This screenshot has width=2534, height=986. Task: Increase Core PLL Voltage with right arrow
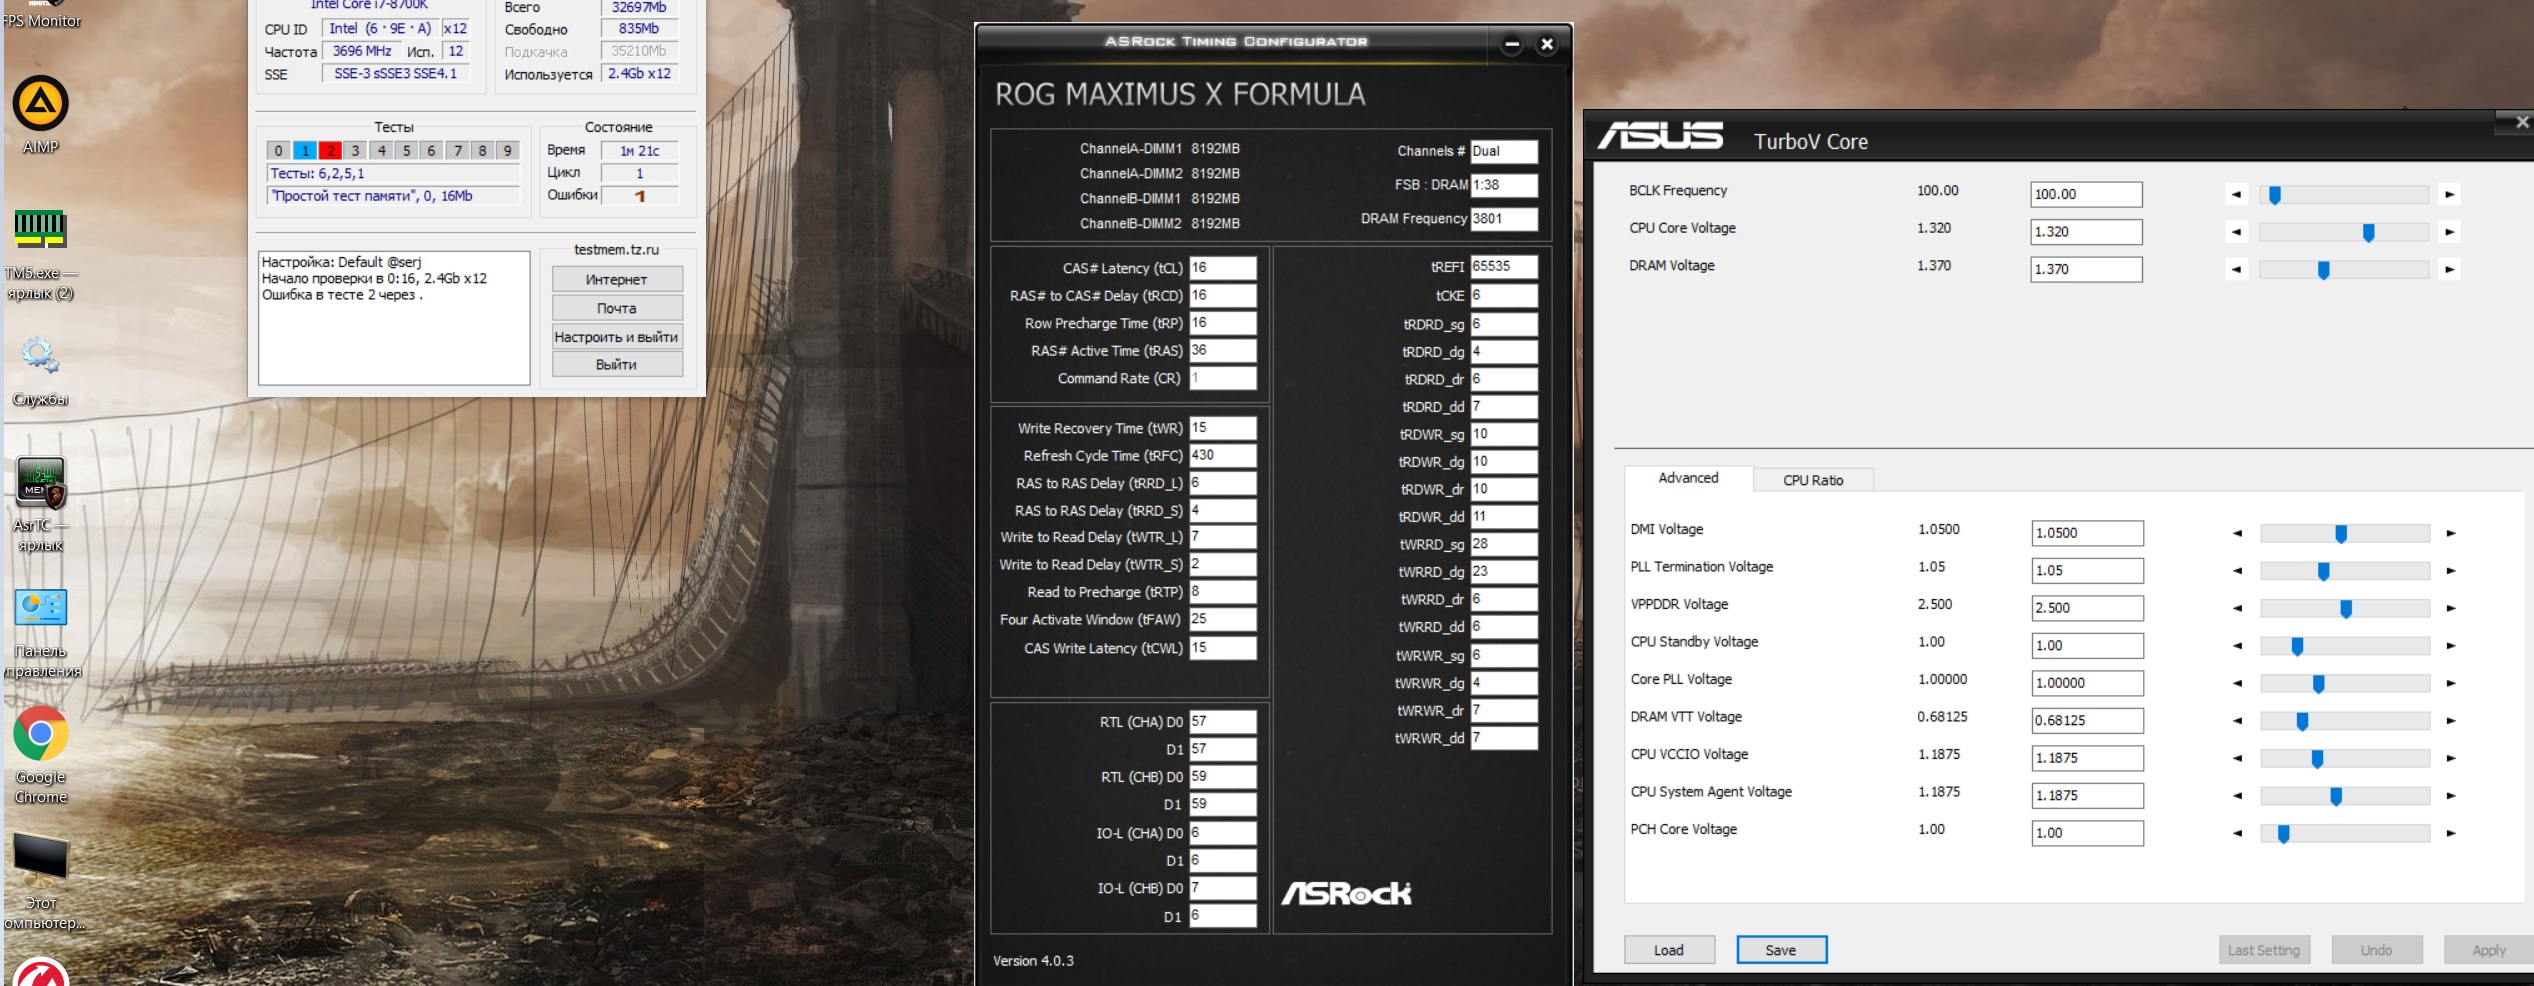(2451, 683)
